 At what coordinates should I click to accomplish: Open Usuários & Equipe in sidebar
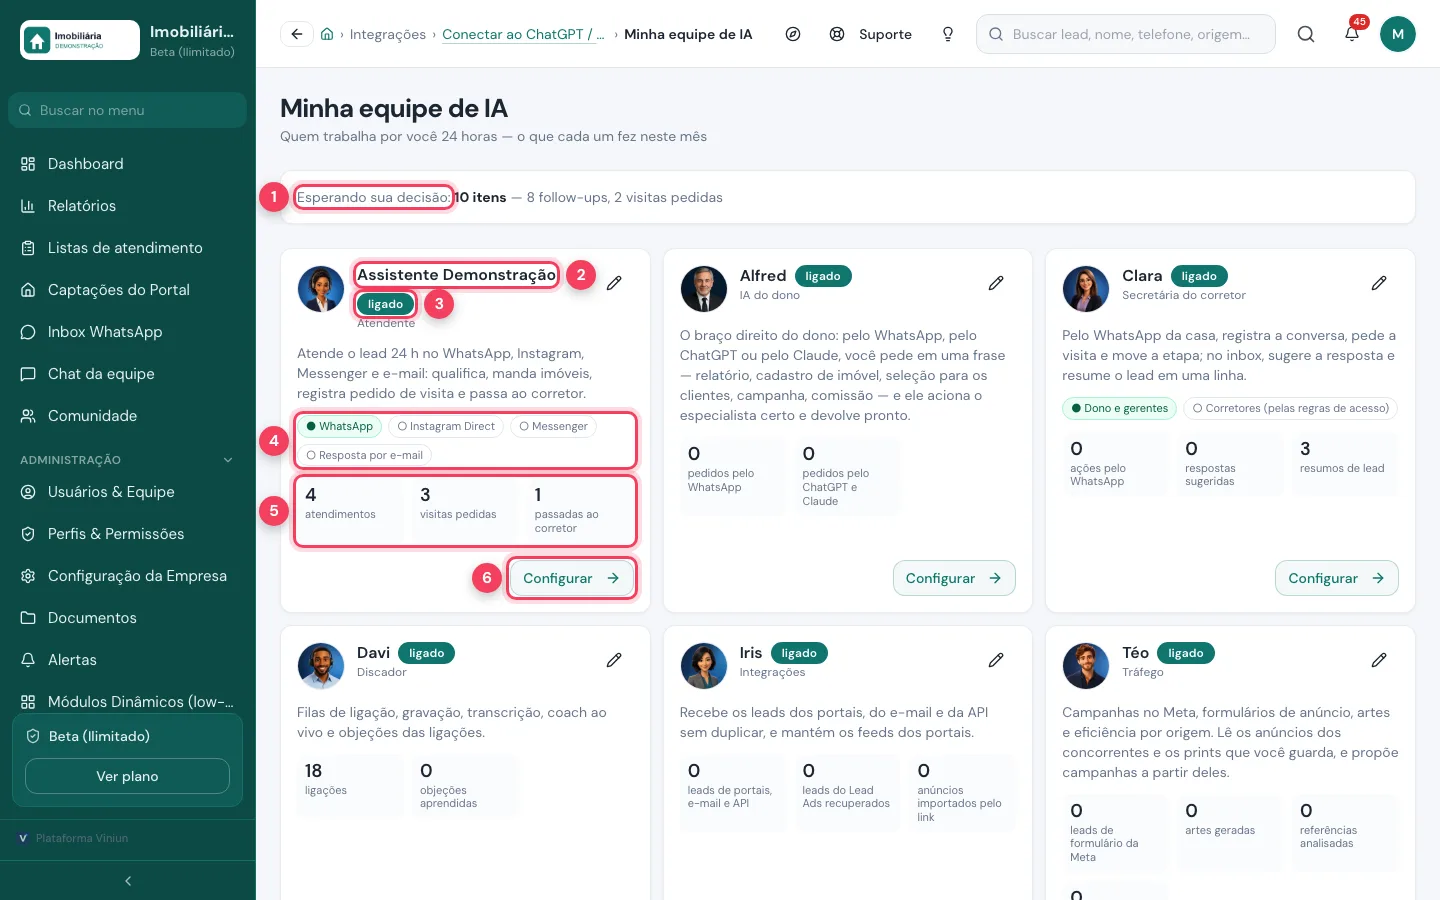tap(128, 492)
